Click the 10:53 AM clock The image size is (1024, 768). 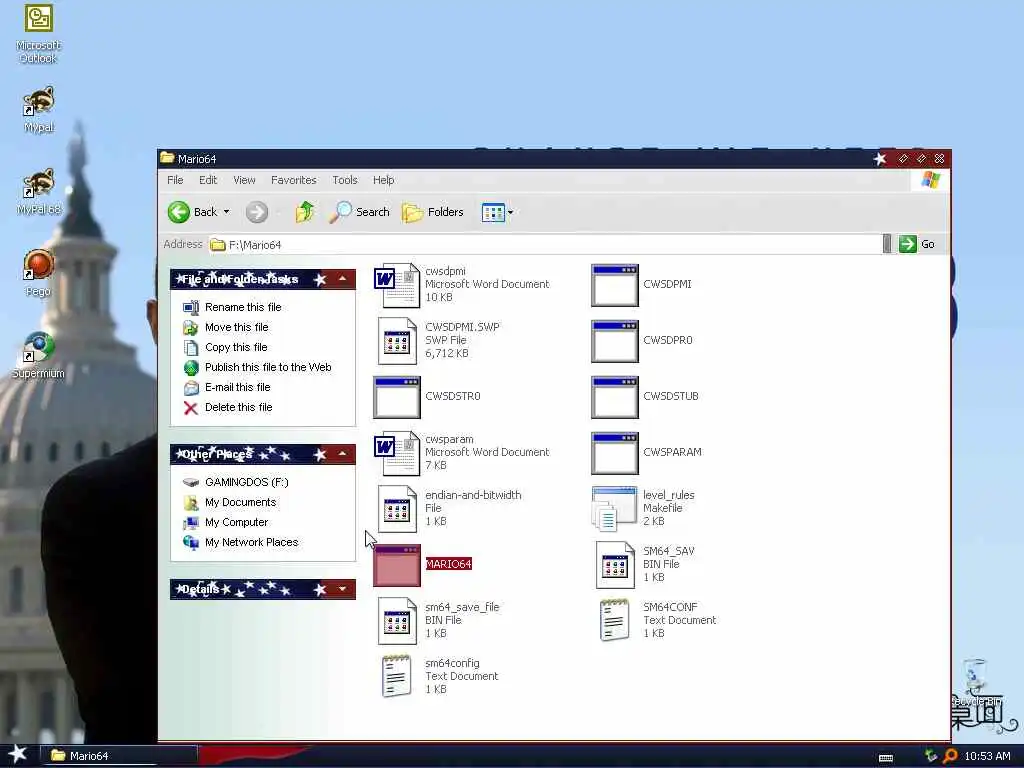coord(987,756)
